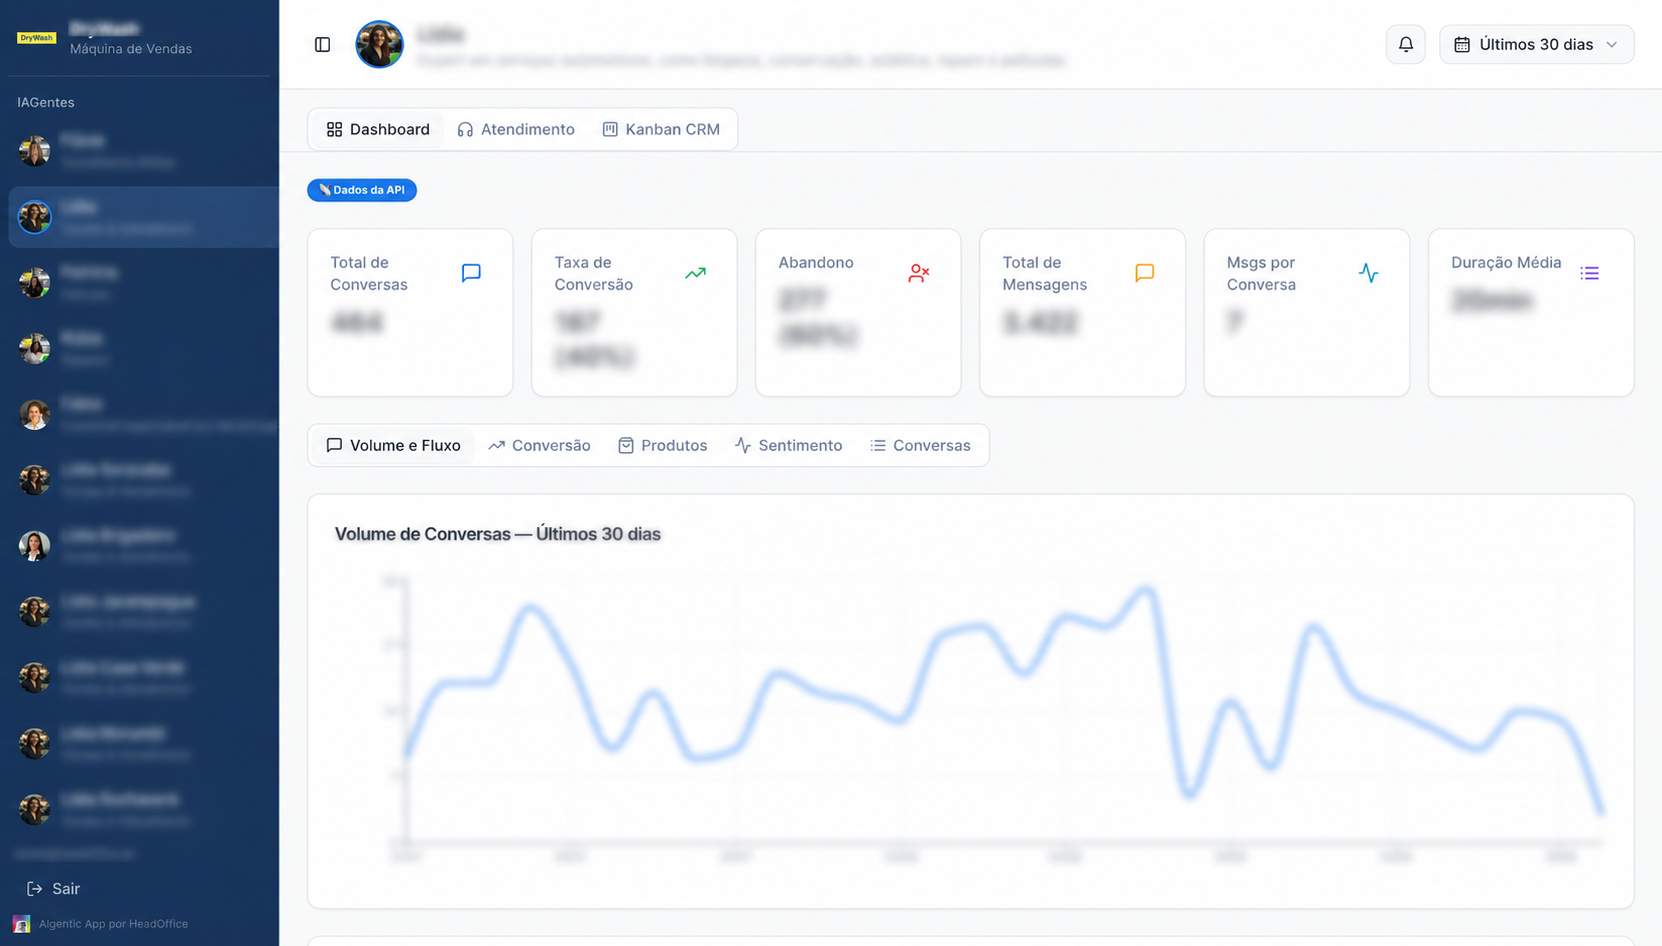Click the Total de Conversas card label
This screenshot has height=946, width=1662.
click(369, 273)
